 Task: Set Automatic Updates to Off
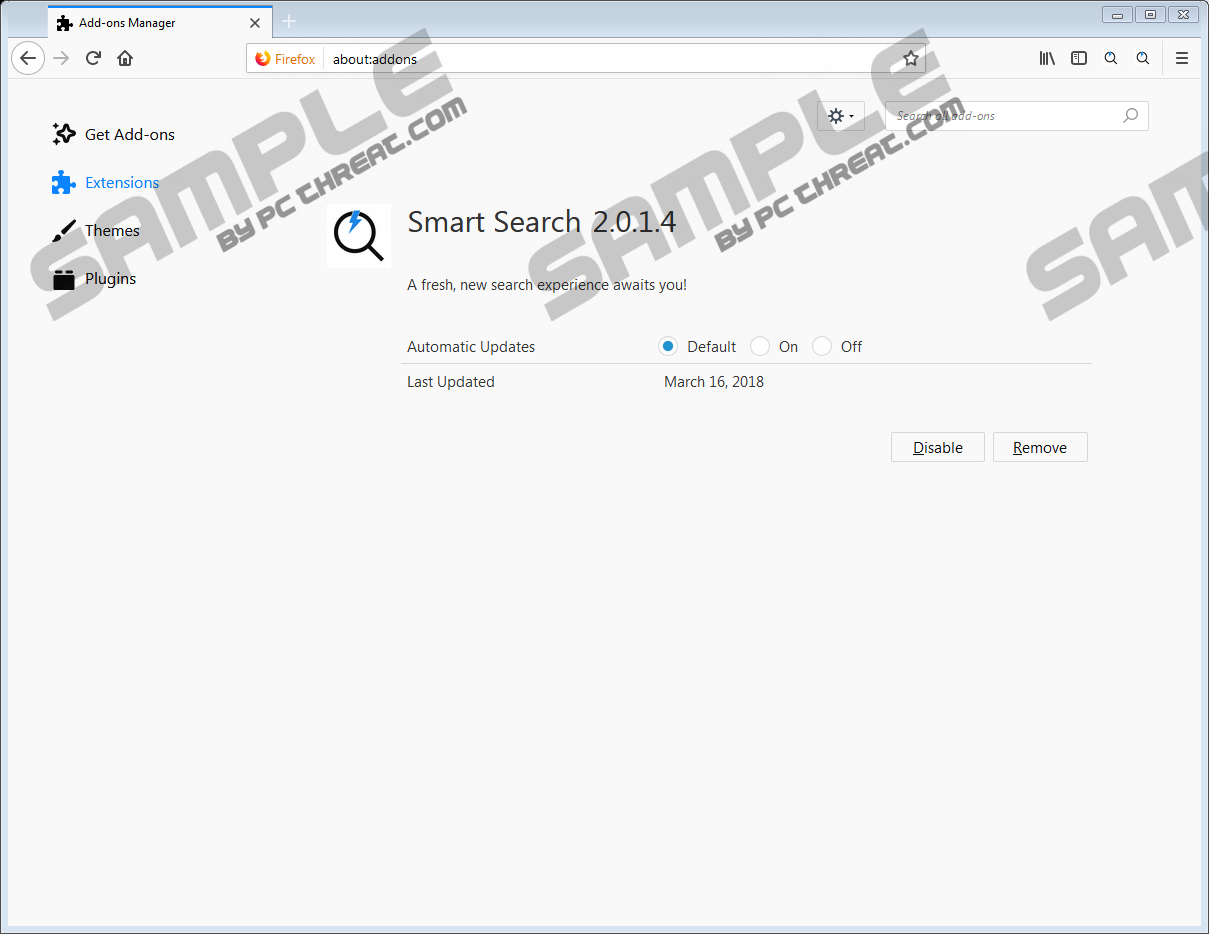822,347
